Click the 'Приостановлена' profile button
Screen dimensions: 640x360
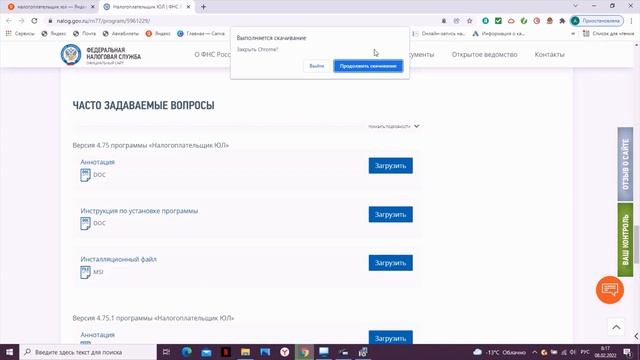(x=597, y=21)
